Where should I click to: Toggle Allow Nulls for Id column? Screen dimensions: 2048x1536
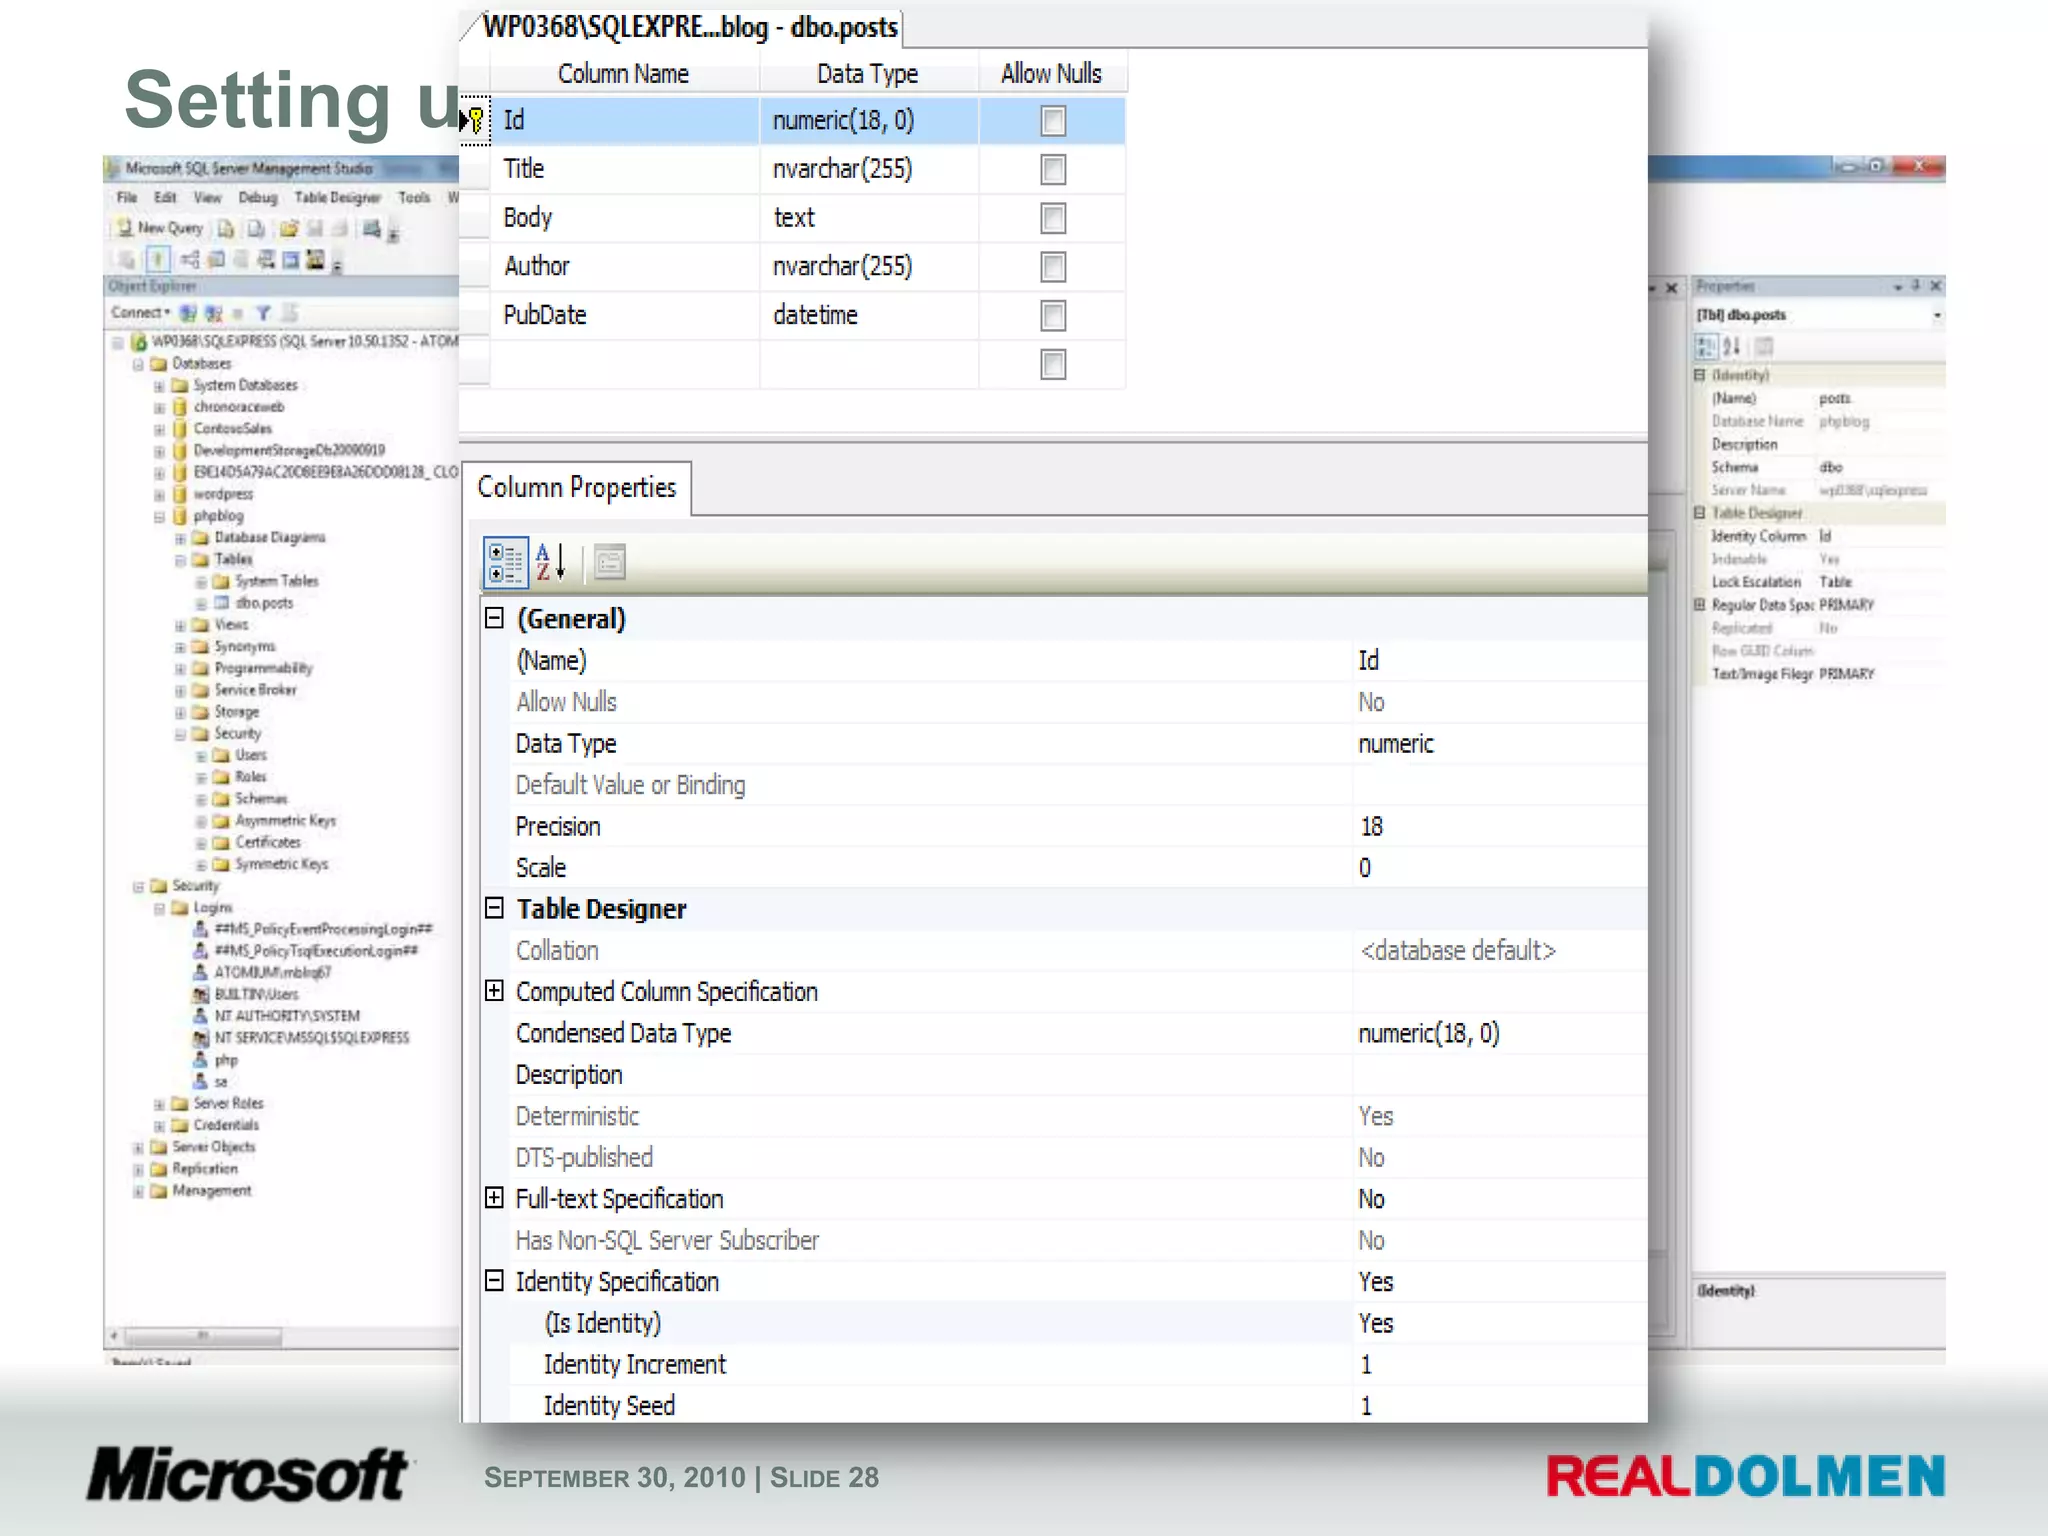(1053, 121)
